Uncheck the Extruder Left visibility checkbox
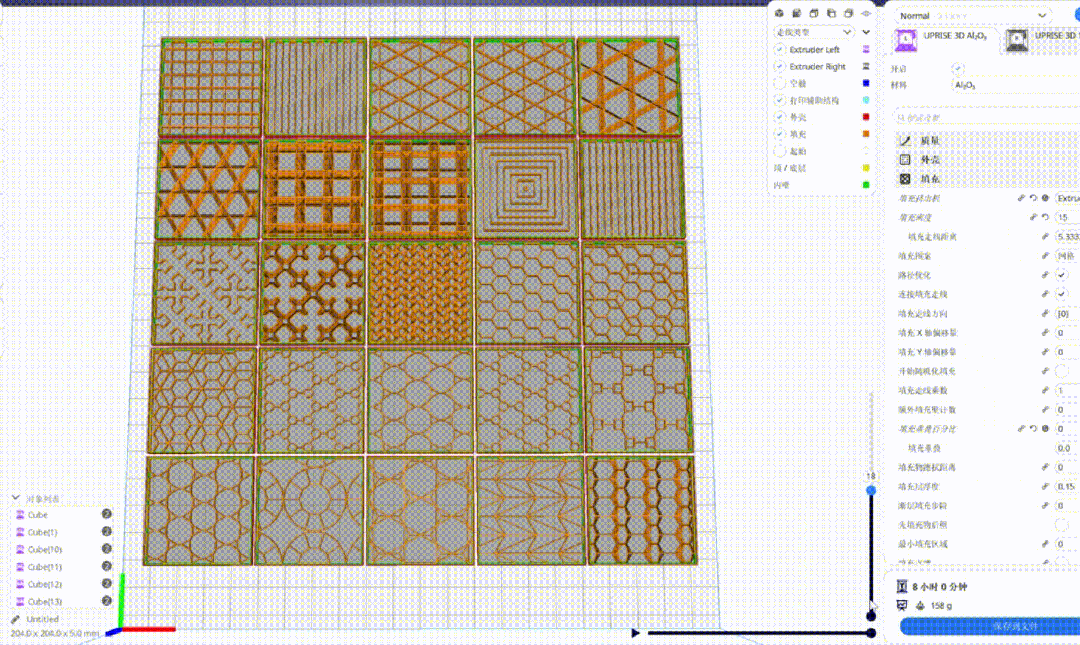Image resolution: width=1080 pixels, height=645 pixels. pos(779,49)
